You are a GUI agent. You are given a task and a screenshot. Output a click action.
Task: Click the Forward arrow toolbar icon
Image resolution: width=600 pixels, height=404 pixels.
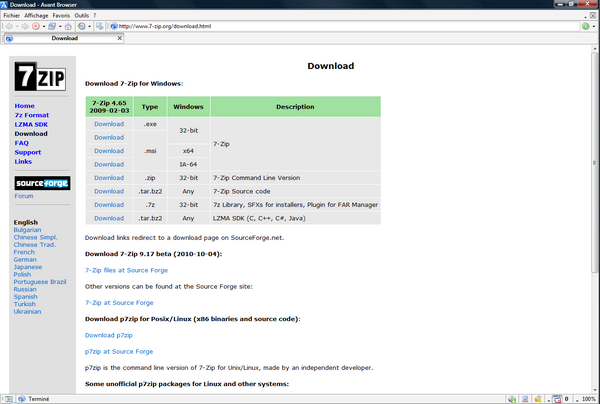pyautogui.click(x=25, y=26)
